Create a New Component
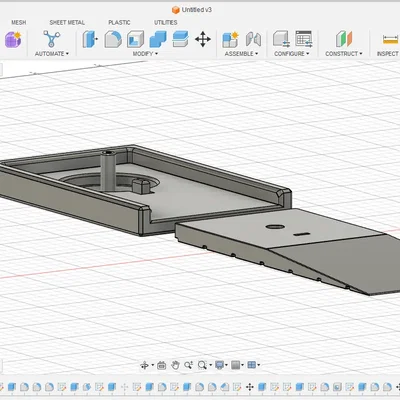The width and height of the screenshot is (400, 400). click(230, 39)
